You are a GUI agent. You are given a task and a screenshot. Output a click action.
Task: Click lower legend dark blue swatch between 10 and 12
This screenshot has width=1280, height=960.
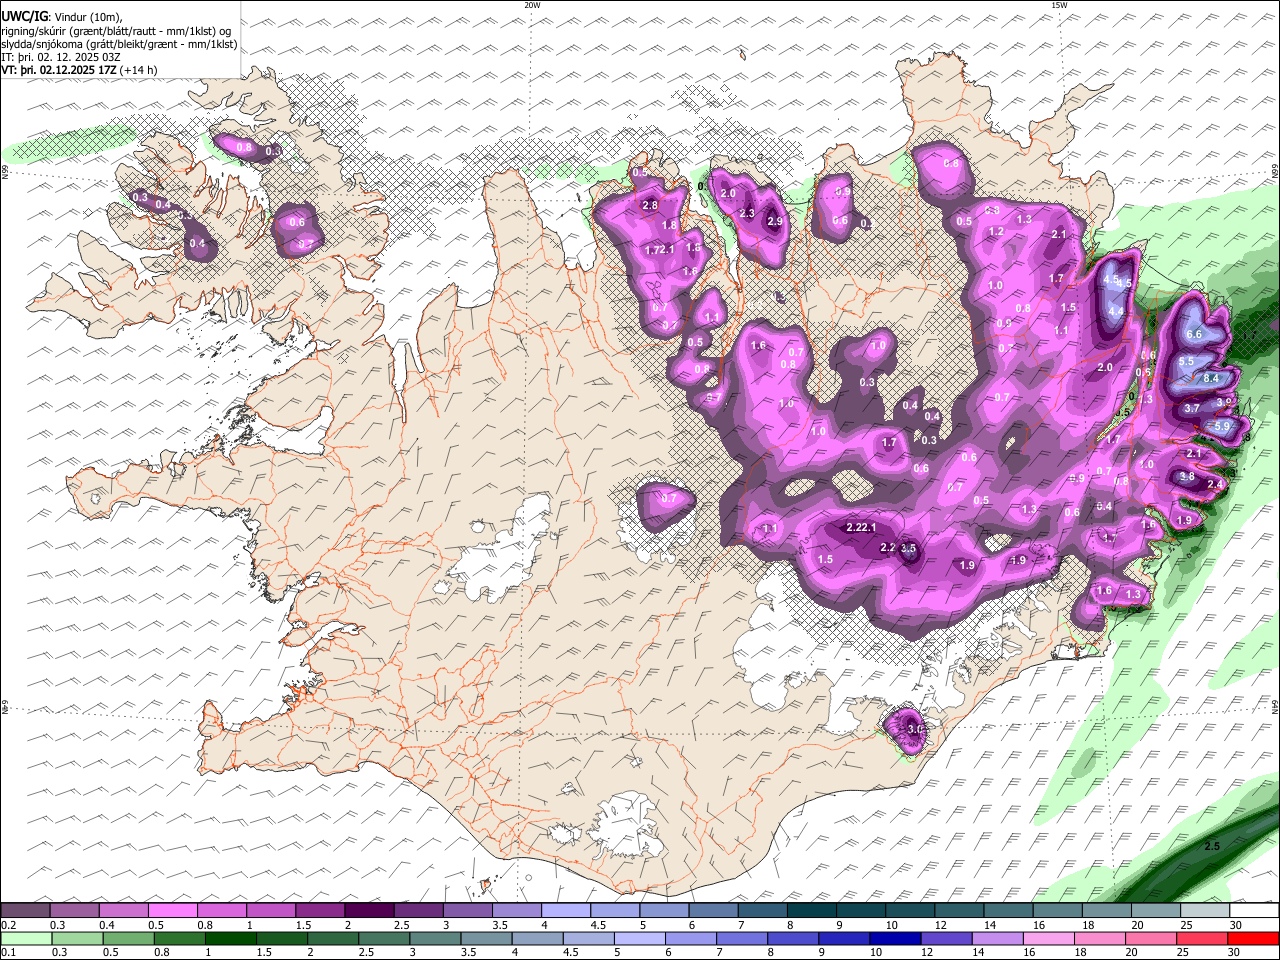pos(894,938)
